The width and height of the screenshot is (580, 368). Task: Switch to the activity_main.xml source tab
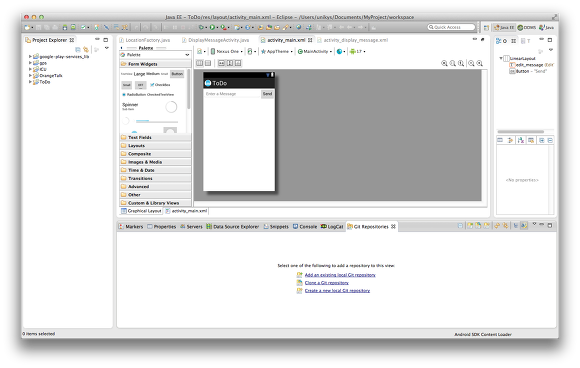pyautogui.click(x=186, y=211)
